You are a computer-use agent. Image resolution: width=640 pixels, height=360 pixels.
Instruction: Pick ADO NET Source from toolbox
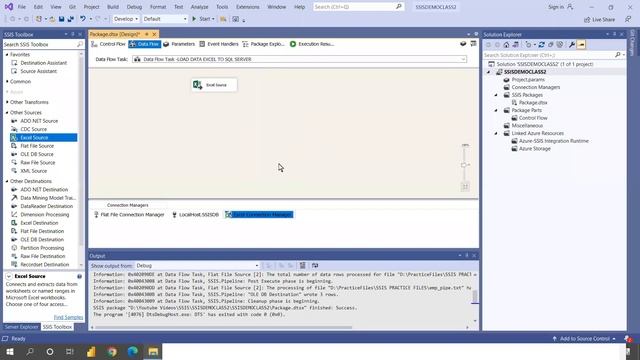tap(39, 121)
